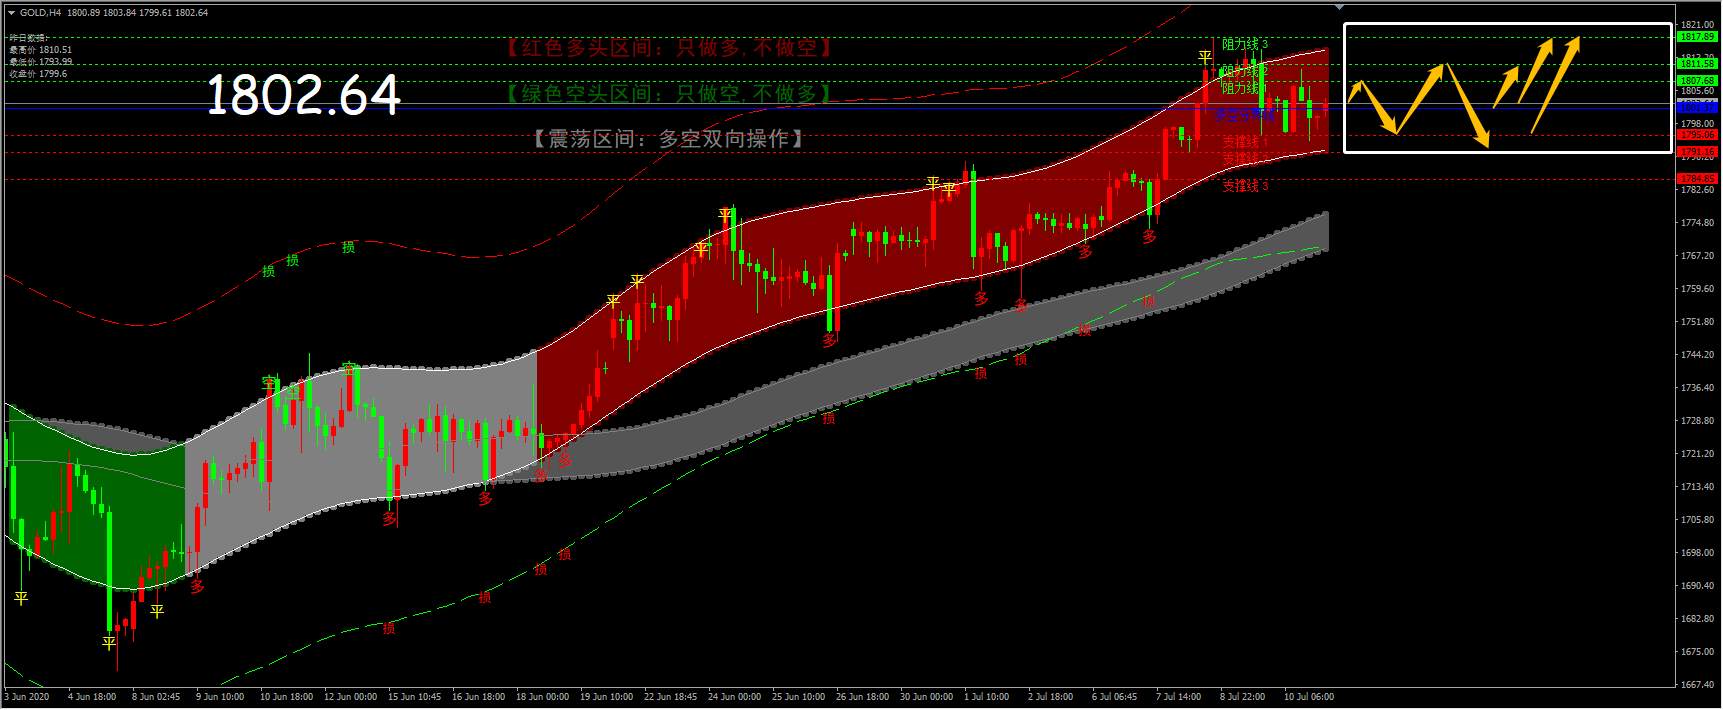Click the 1682.80 price axis label
The width and height of the screenshot is (1723, 710).
pyautogui.click(x=1699, y=619)
